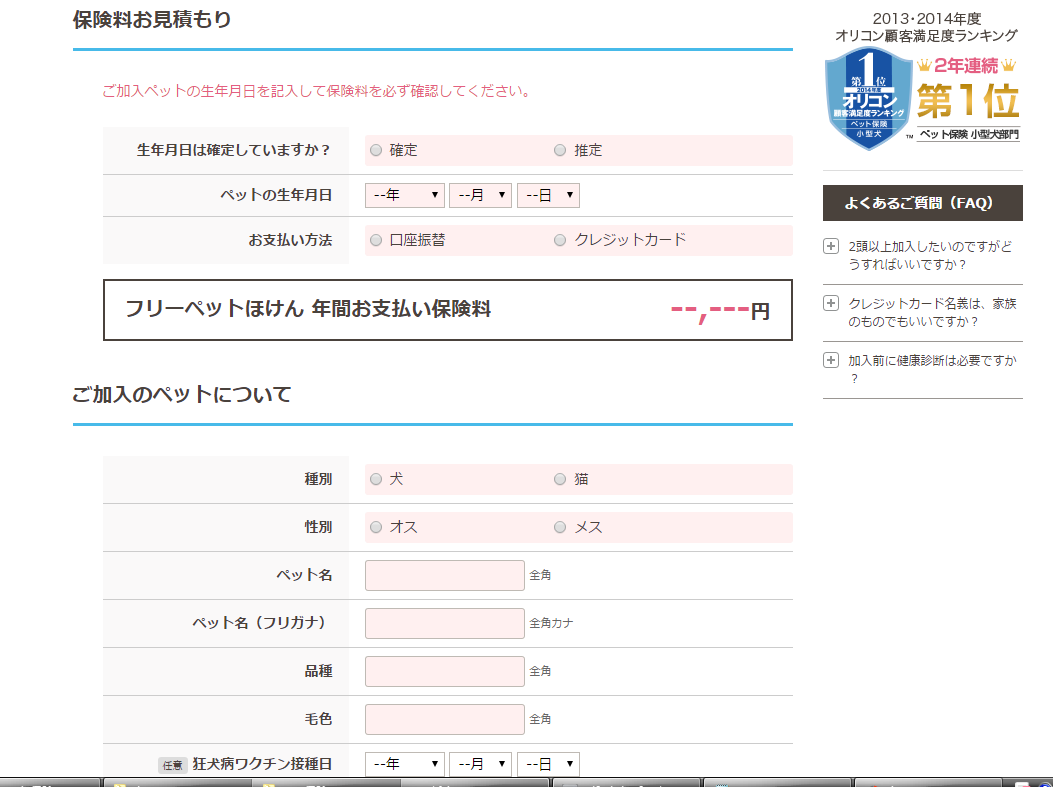Open the pet birth day dropdown

[548, 195]
